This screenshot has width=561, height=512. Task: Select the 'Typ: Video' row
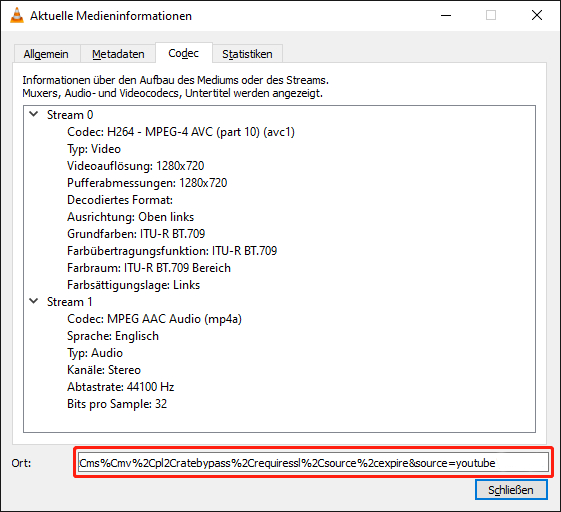(94, 149)
